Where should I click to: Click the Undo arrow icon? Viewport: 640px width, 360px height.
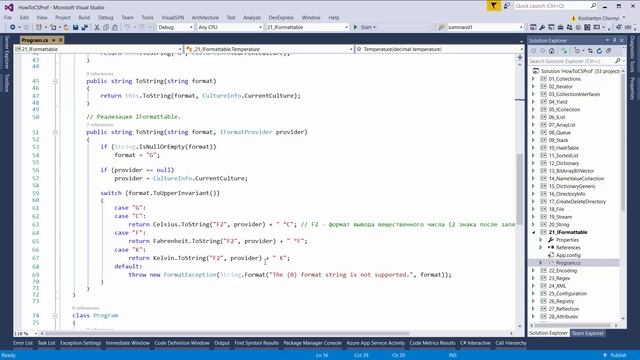tap(127, 27)
